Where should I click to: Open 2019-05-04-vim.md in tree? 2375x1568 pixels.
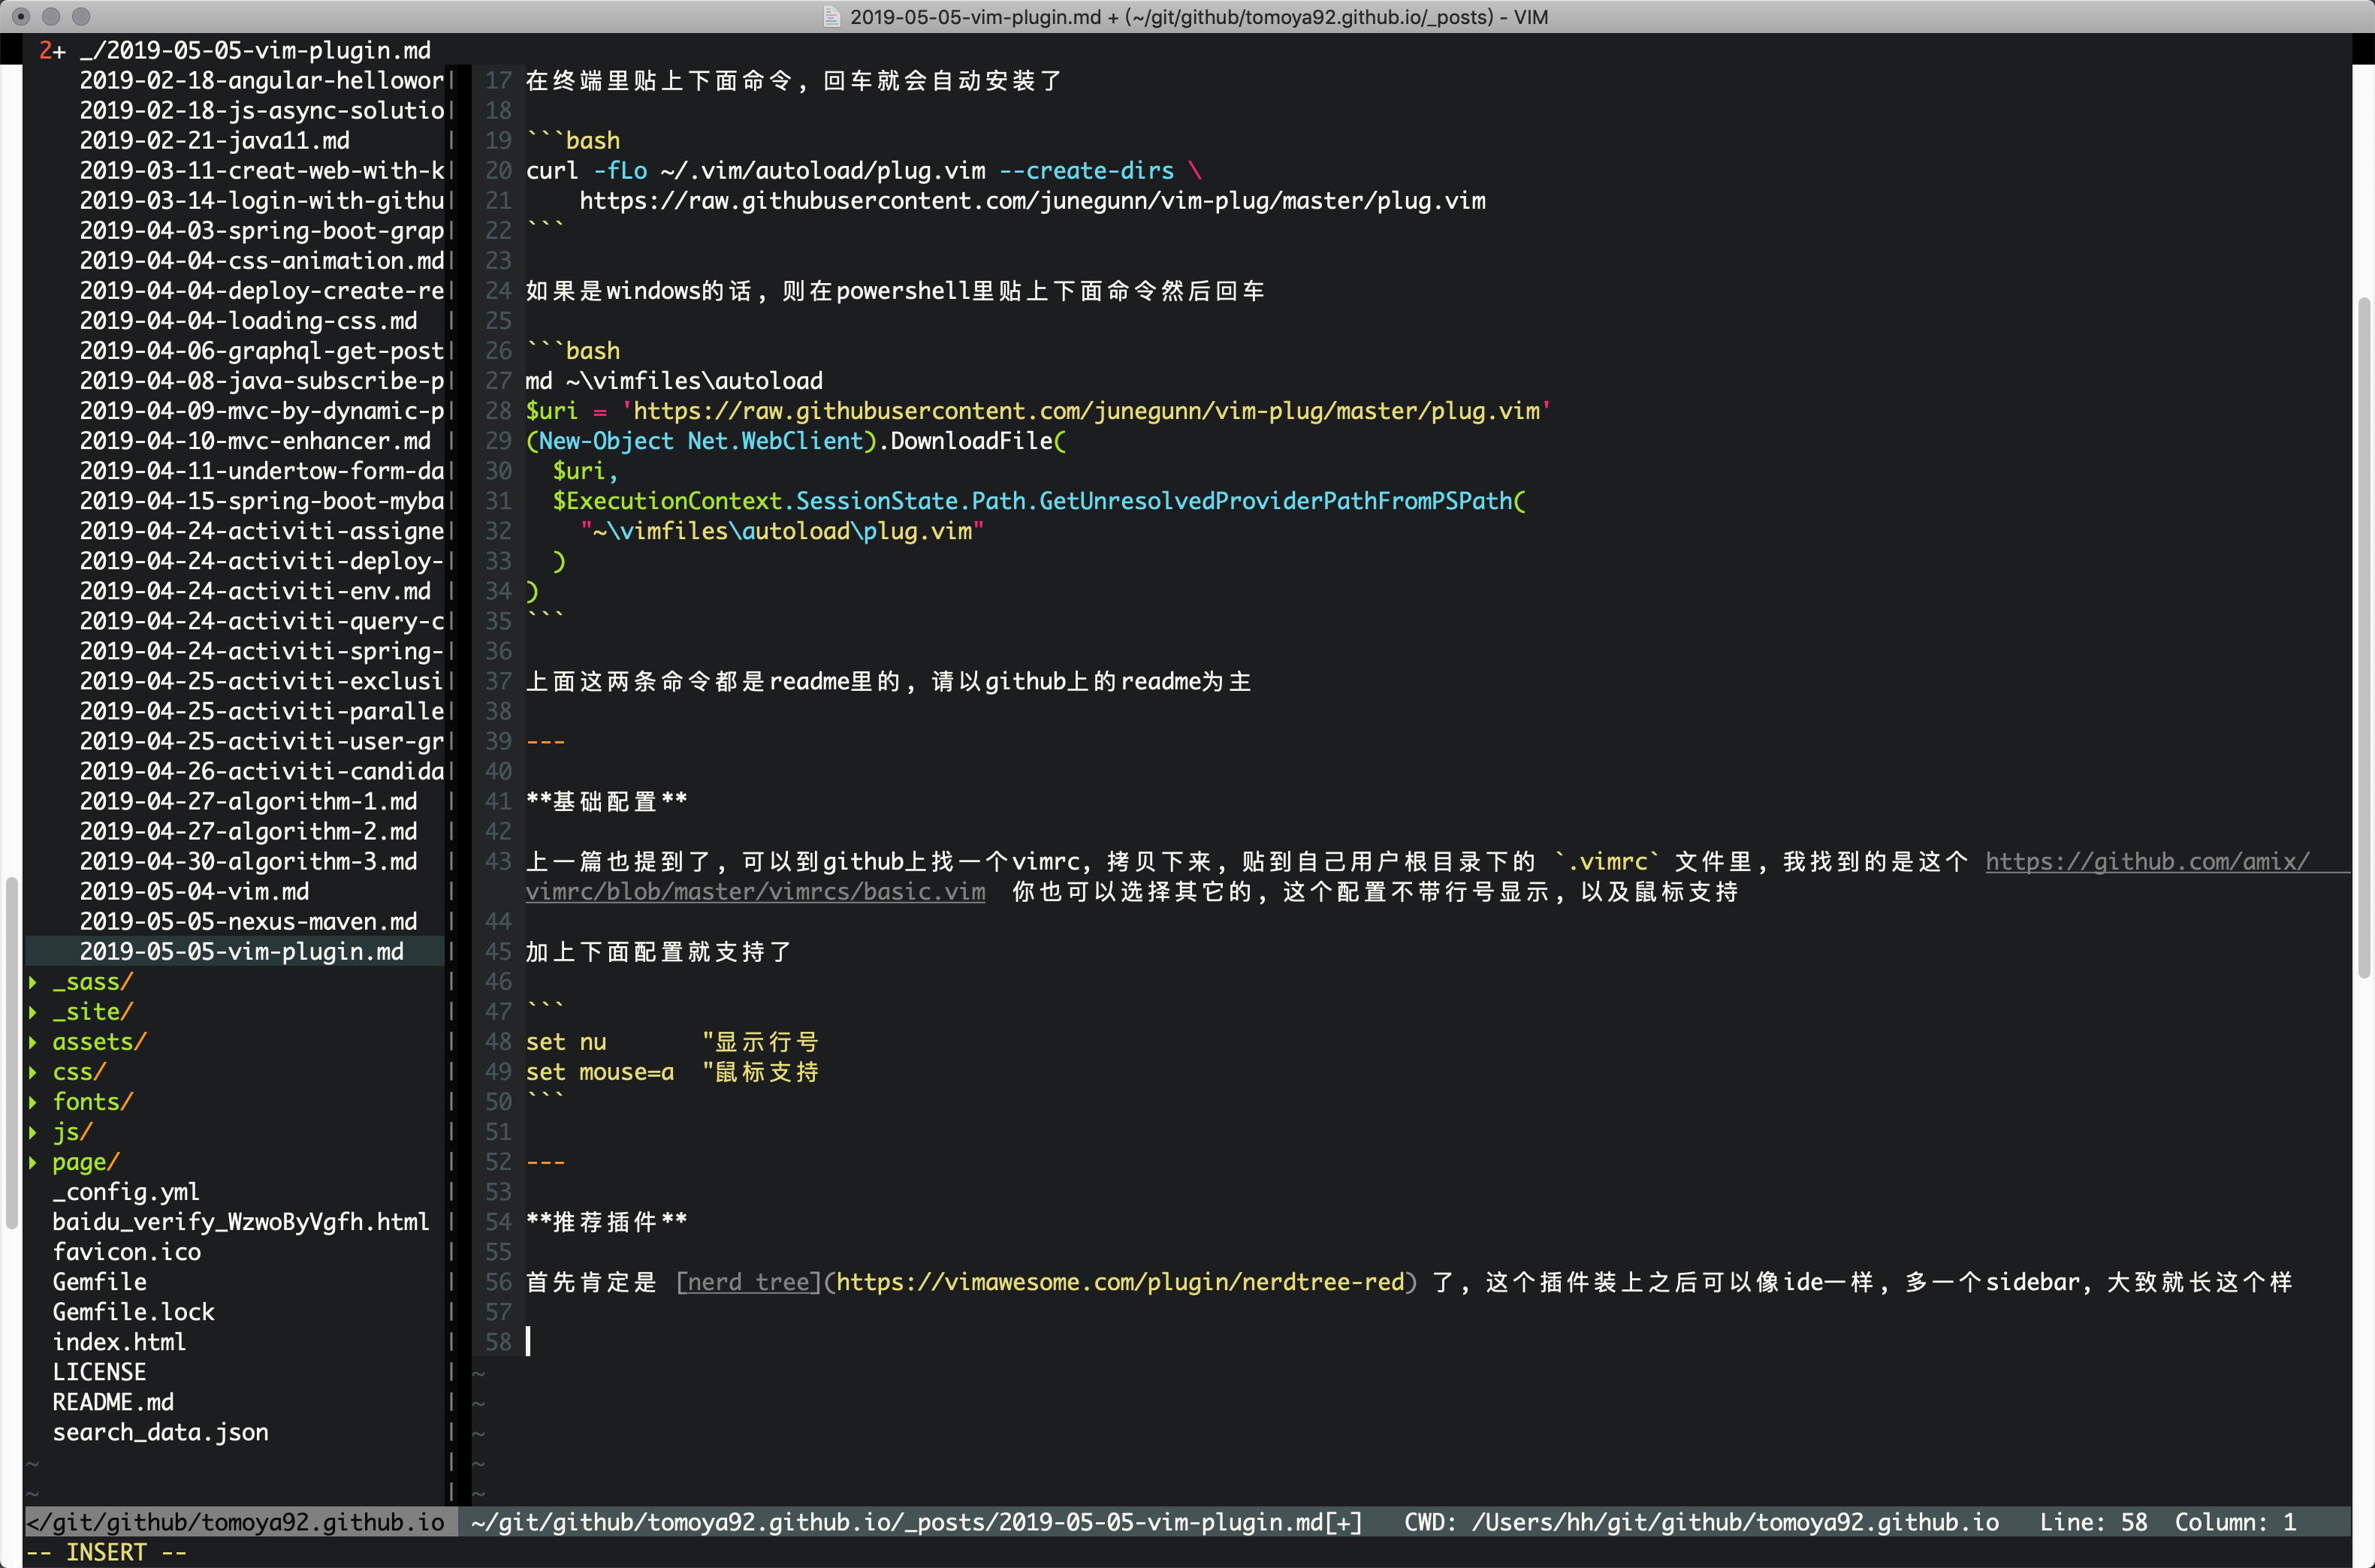point(194,891)
